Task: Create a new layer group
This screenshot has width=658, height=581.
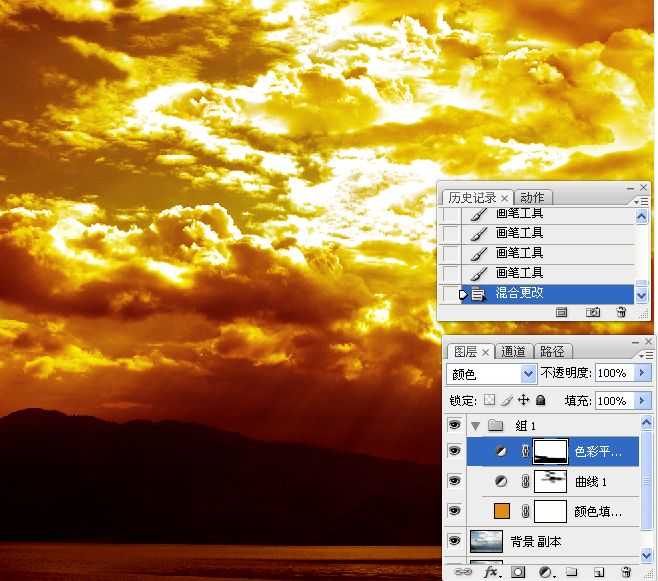Action: (572, 572)
